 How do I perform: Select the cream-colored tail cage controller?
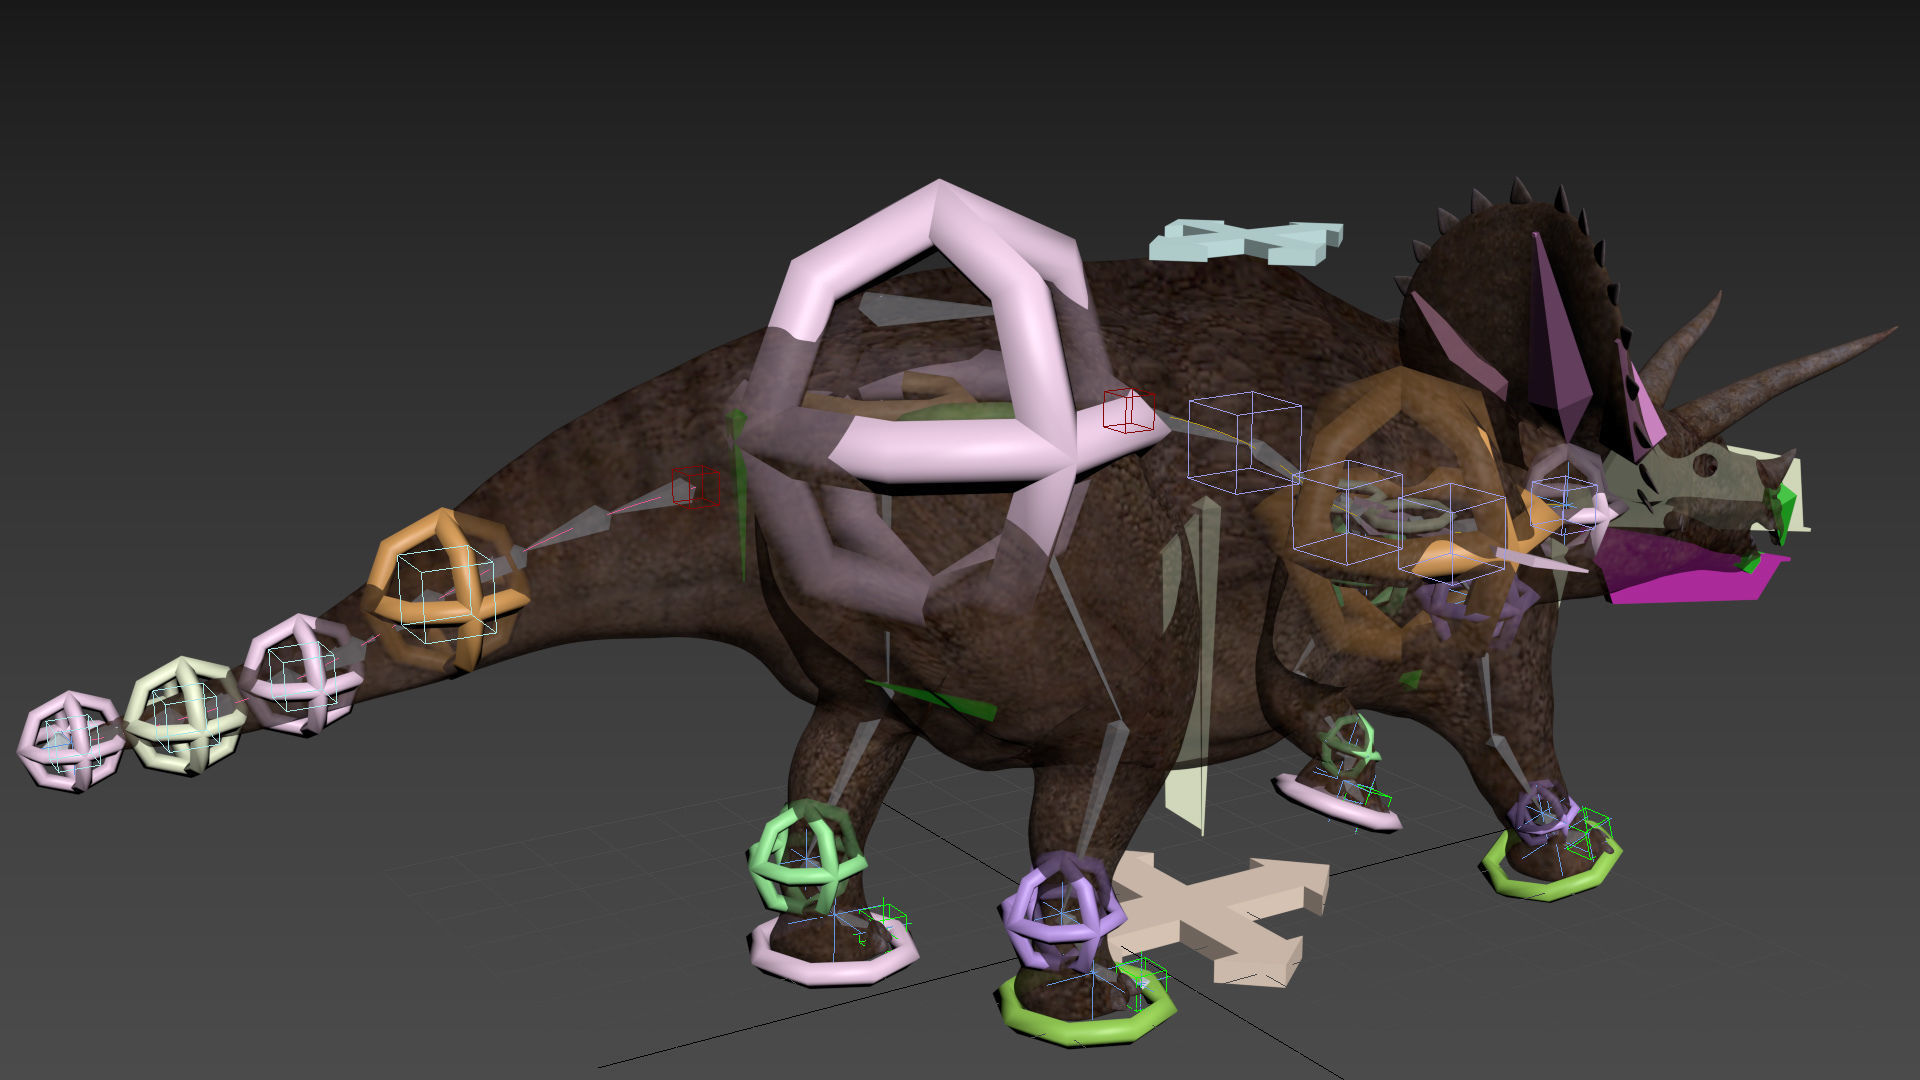(x=185, y=715)
